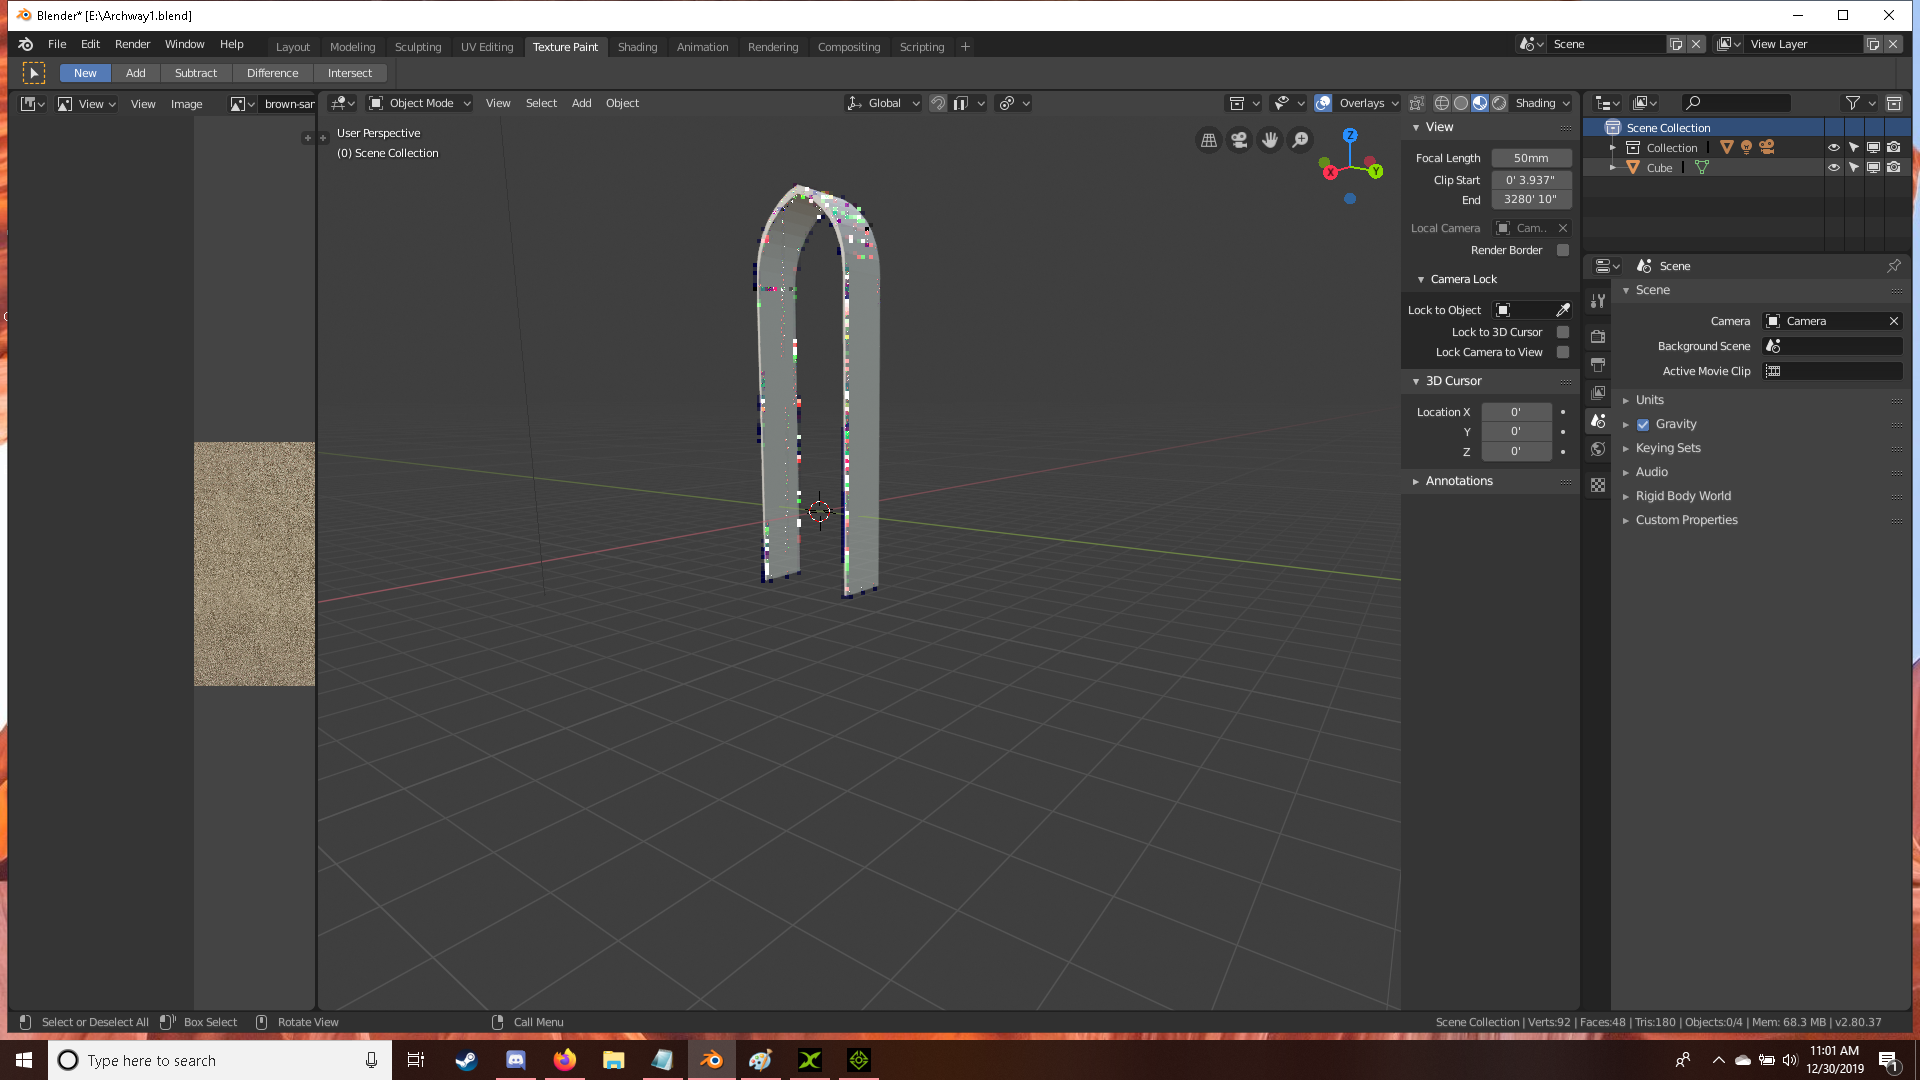Open Steam from the taskbar
Image resolution: width=1920 pixels, height=1080 pixels.
coord(466,1060)
